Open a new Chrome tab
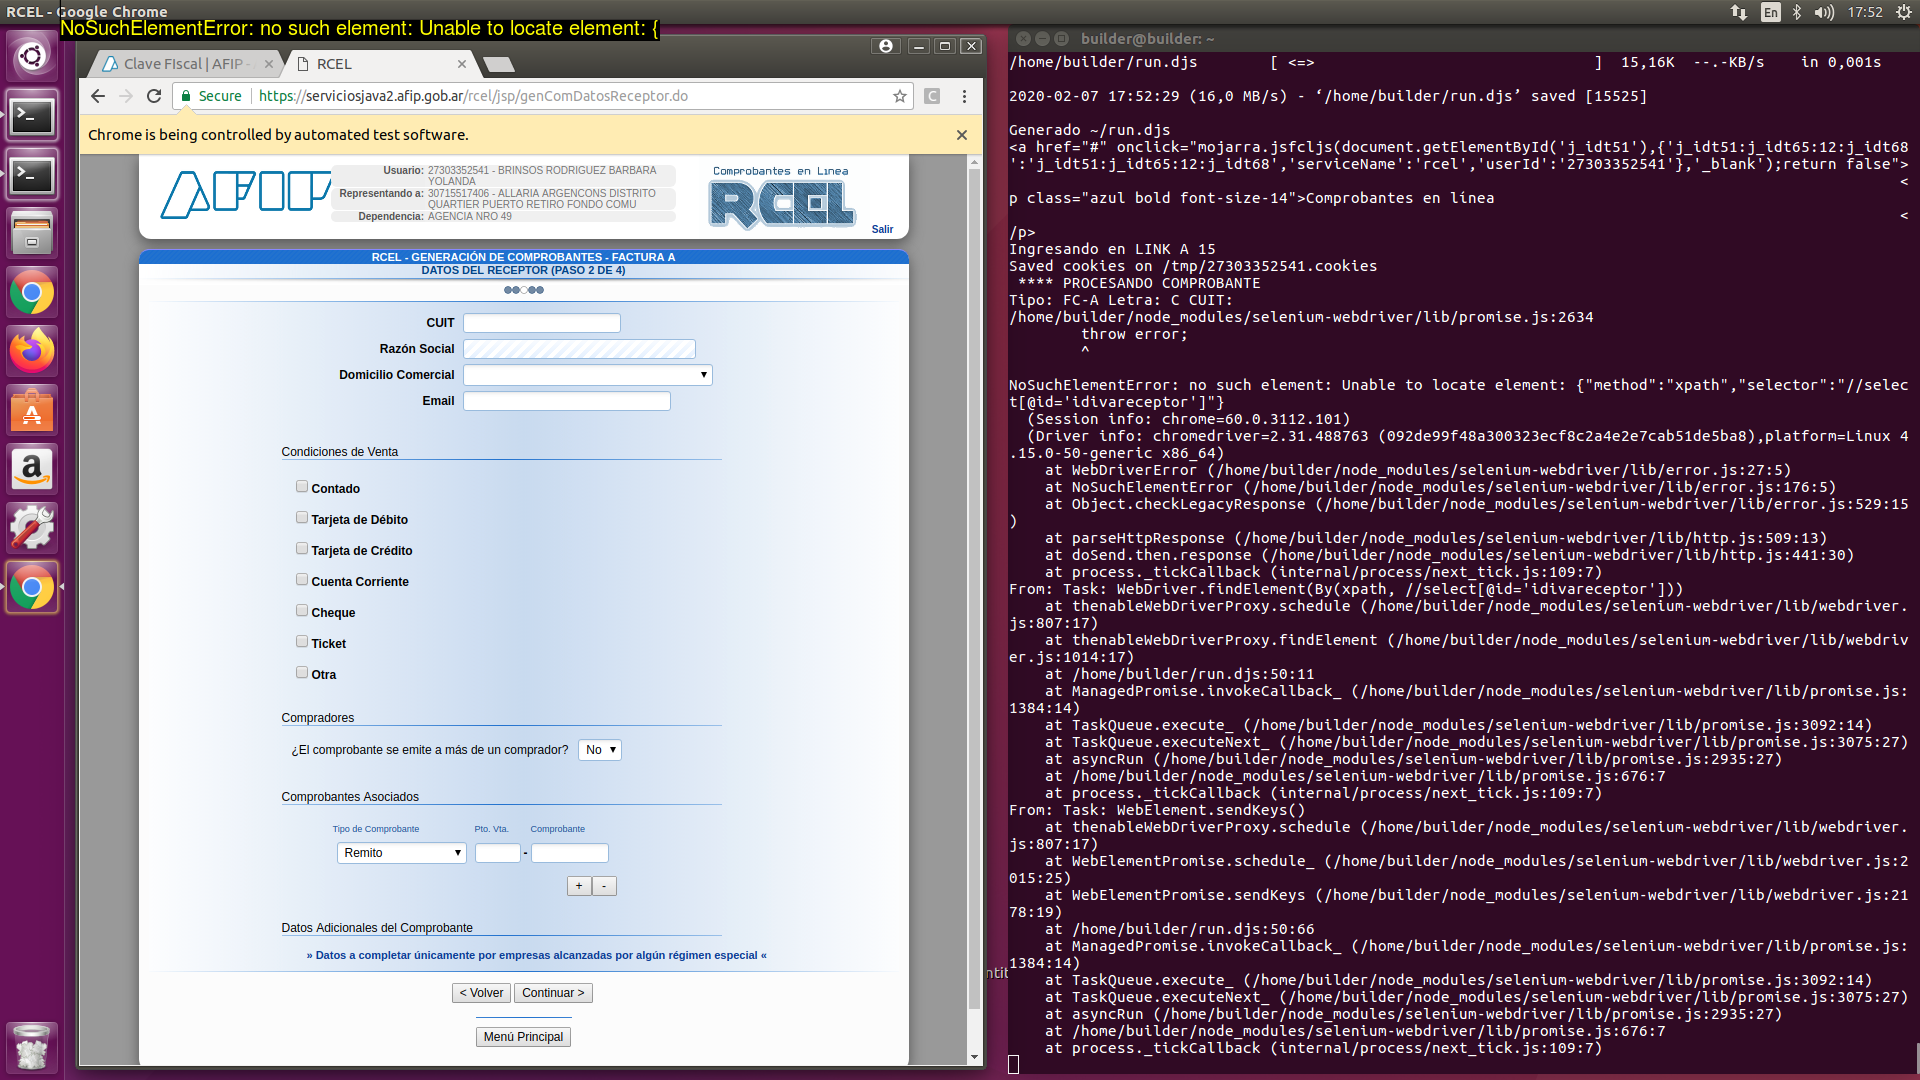1920x1080 pixels. [x=499, y=65]
